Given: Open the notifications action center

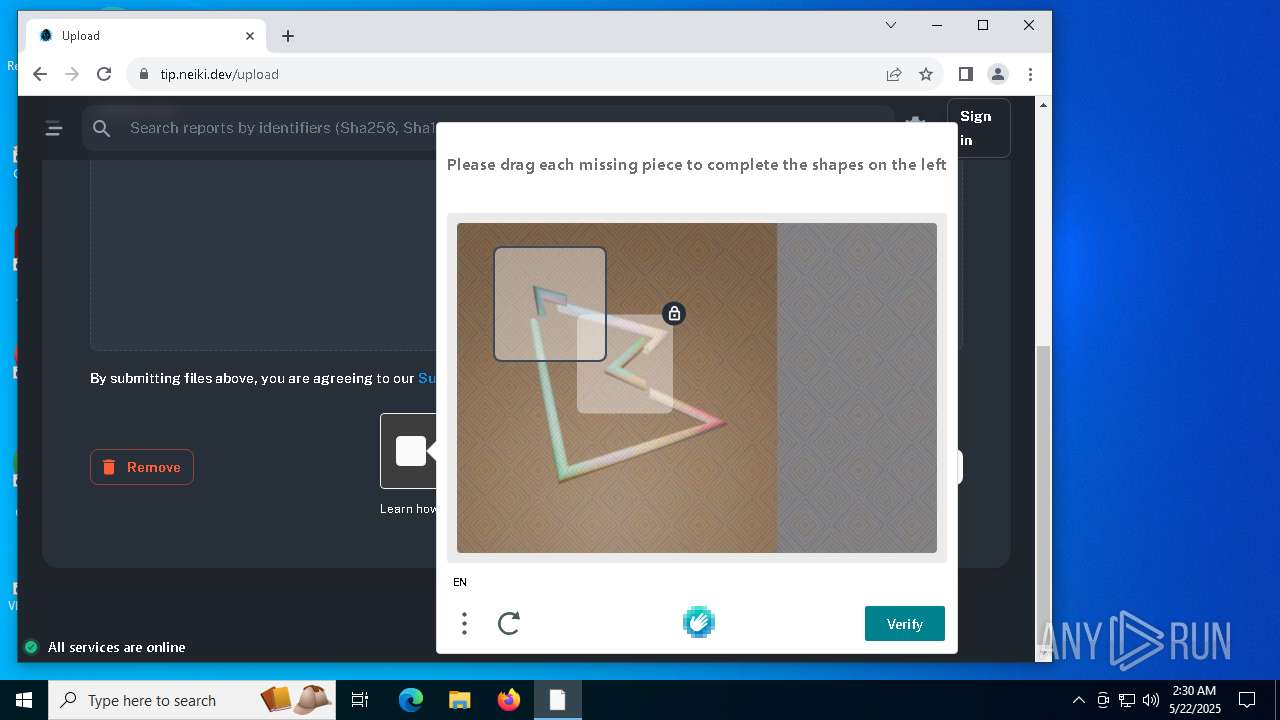Looking at the screenshot, I should click(x=1247, y=700).
